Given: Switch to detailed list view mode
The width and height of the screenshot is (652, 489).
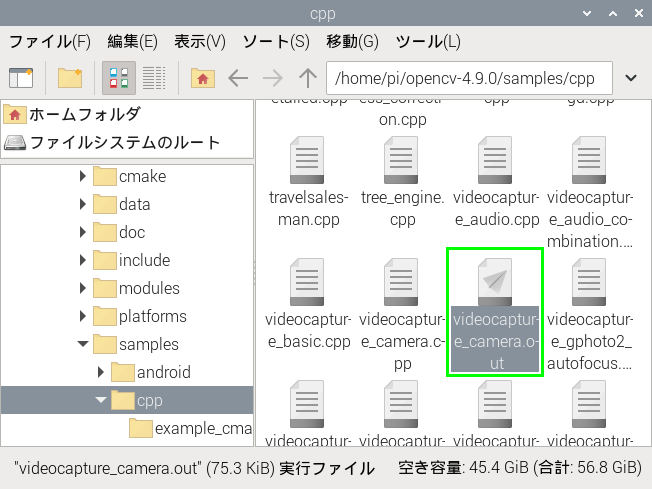Looking at the screenshot, I should [x=154, y=78].
